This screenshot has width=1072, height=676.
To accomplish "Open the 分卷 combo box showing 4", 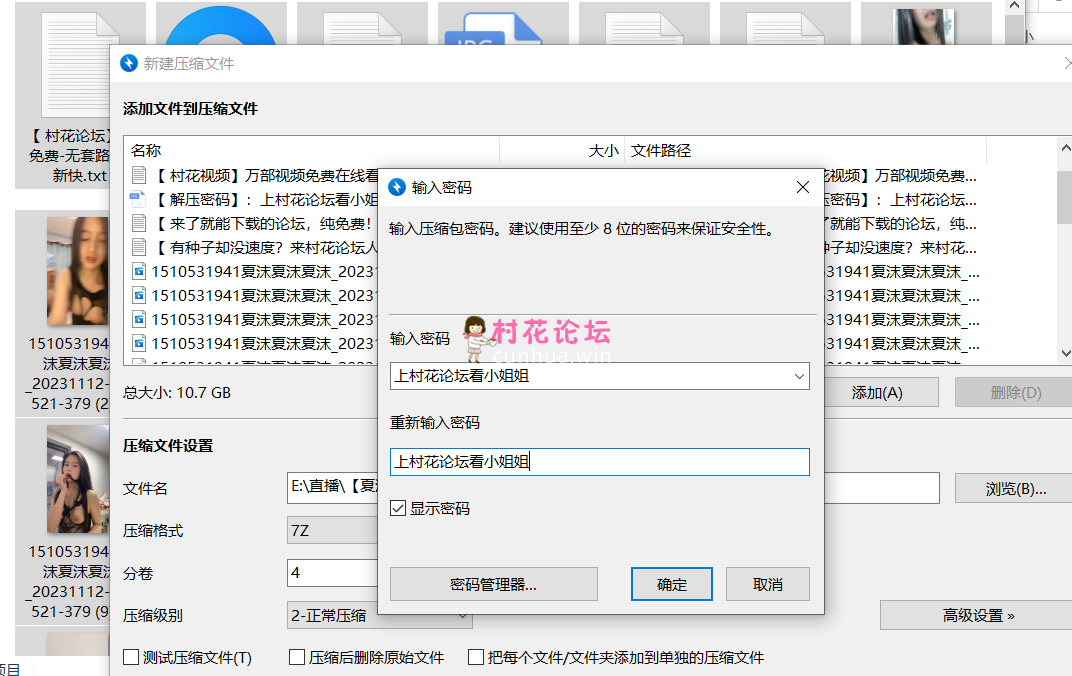I will (x=332, y=573).
